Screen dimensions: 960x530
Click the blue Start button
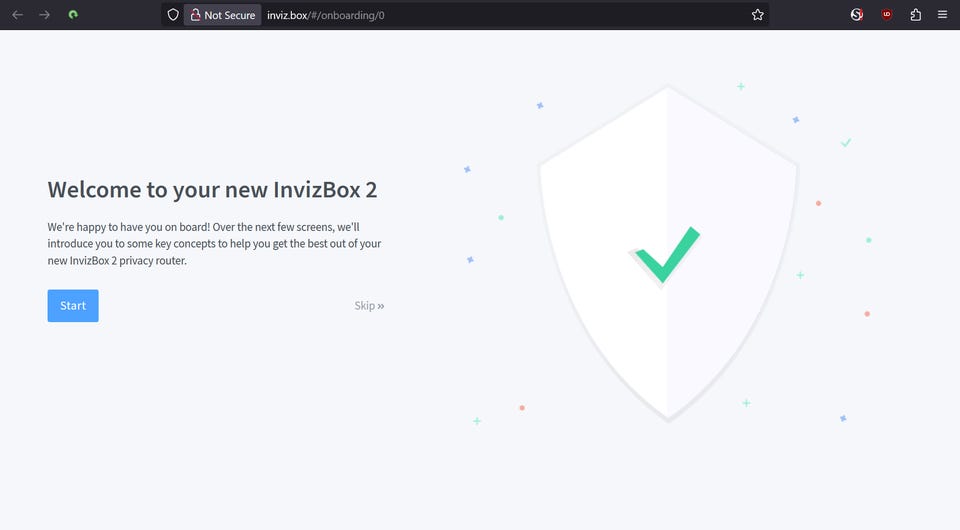(73, 305)
